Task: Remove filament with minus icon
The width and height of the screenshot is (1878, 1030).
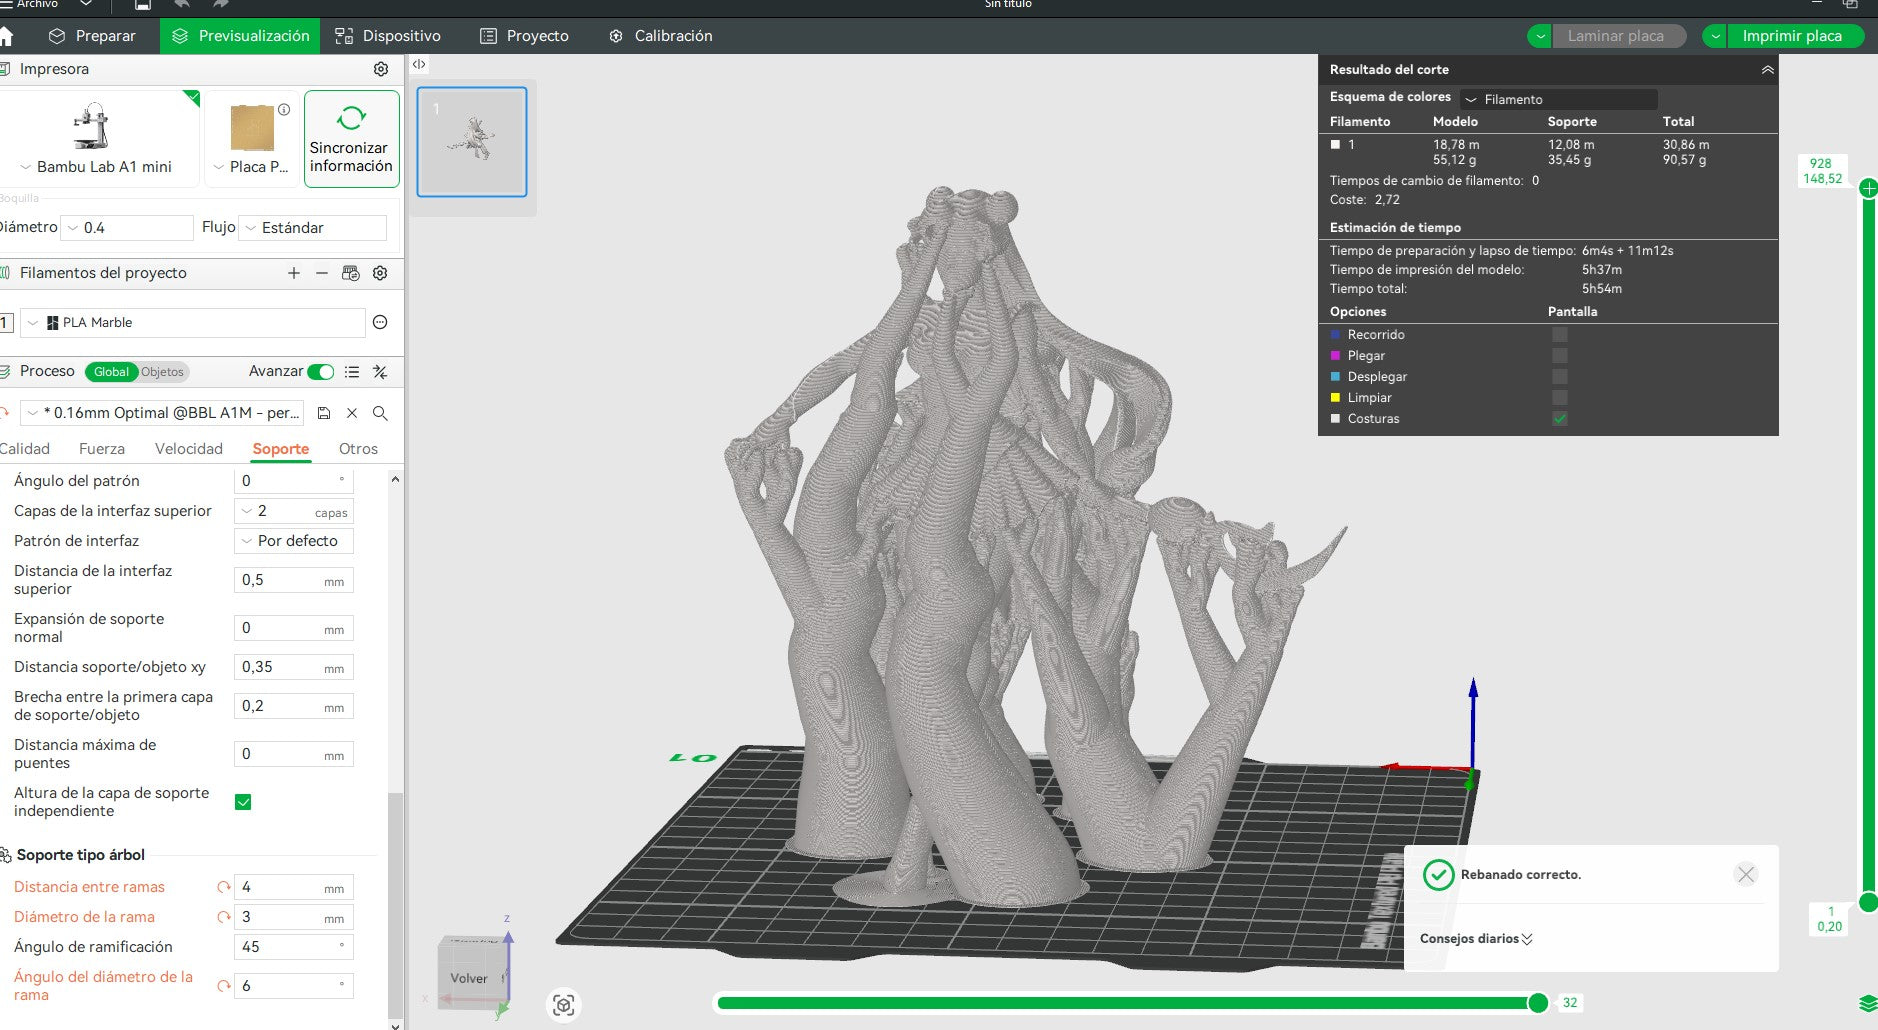Action: [x=321, y=273]
